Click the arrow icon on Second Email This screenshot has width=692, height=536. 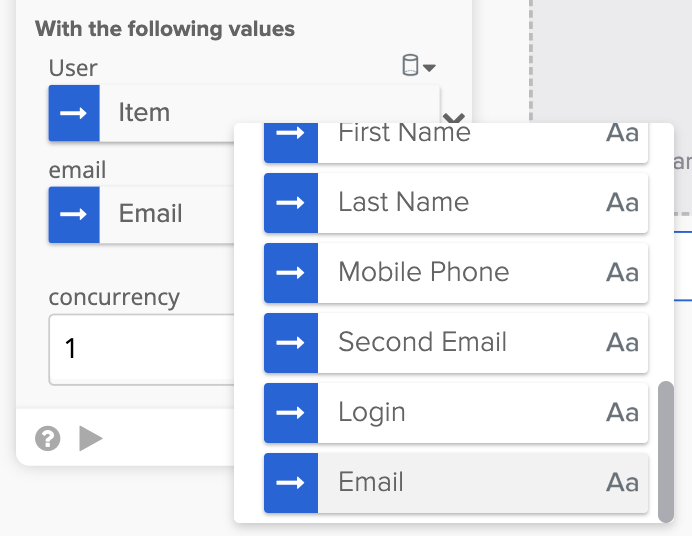[x=290, y=342]
